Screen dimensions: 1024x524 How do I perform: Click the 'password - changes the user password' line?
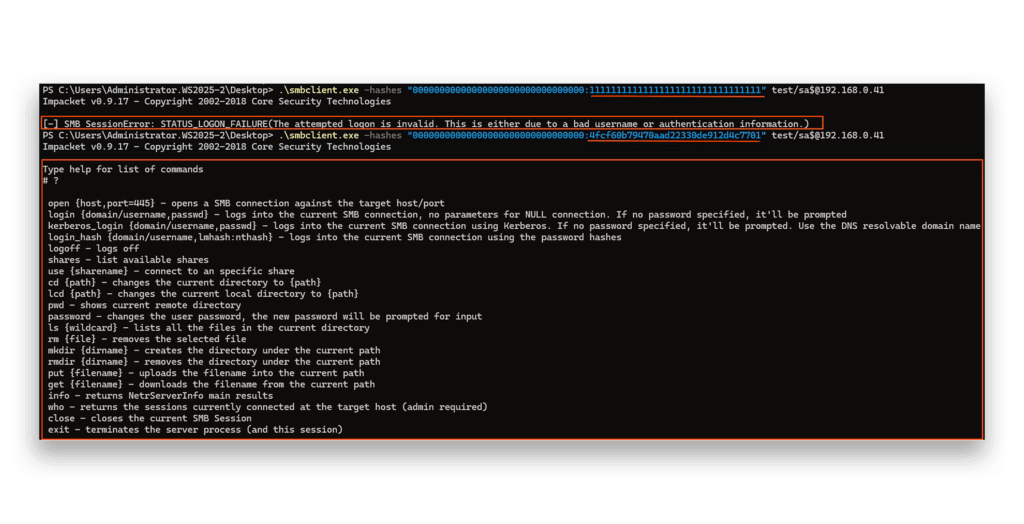pos(264,316)
